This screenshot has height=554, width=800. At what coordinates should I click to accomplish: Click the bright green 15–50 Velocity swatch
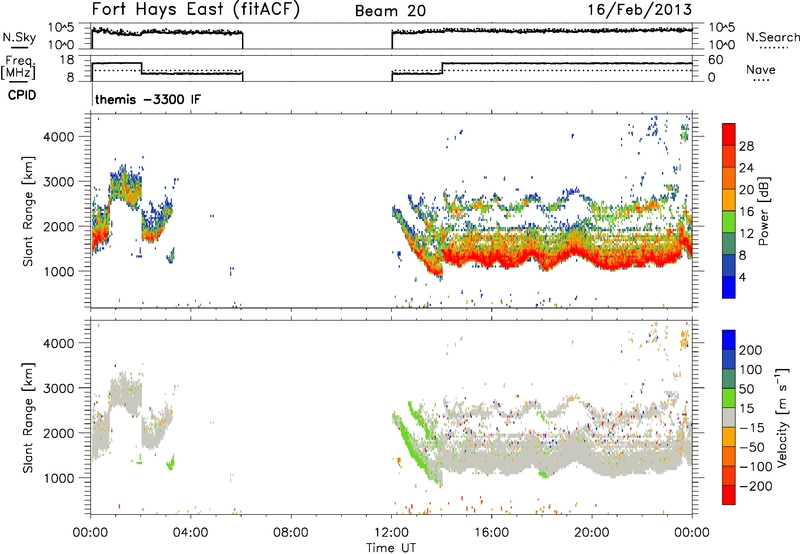pos(729,398)
